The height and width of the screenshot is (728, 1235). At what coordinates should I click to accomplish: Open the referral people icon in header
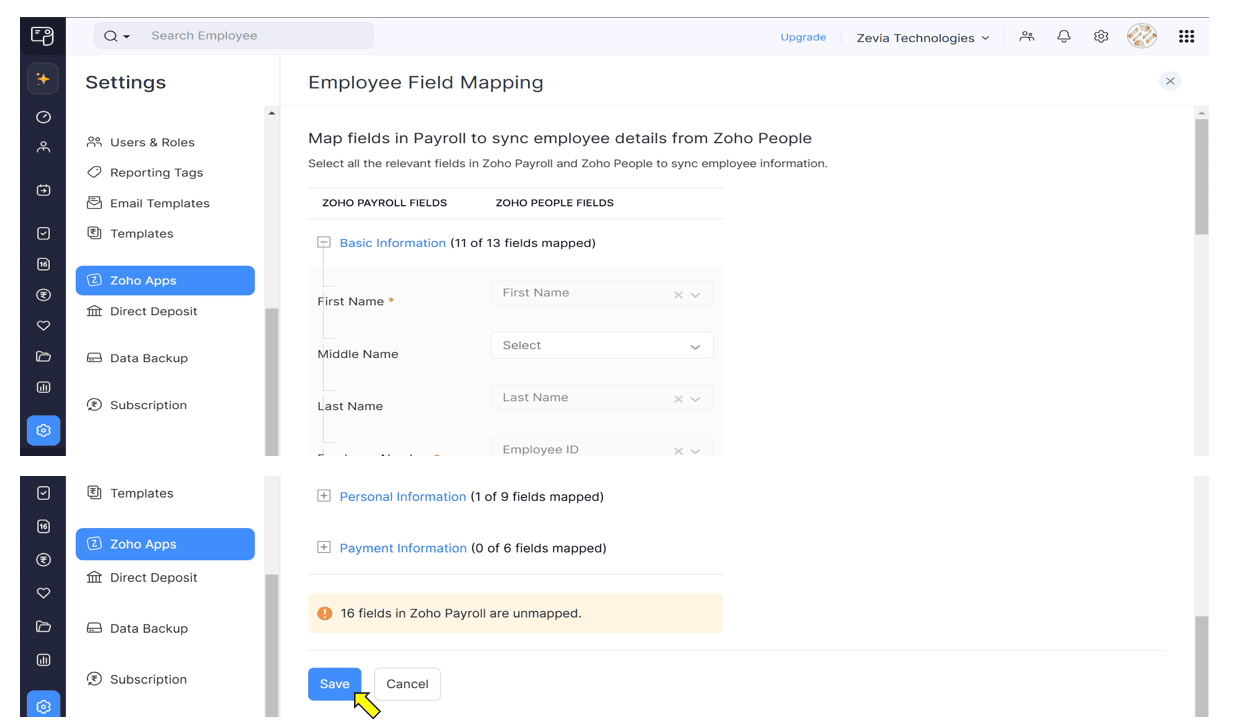[x=1027, y=36]
